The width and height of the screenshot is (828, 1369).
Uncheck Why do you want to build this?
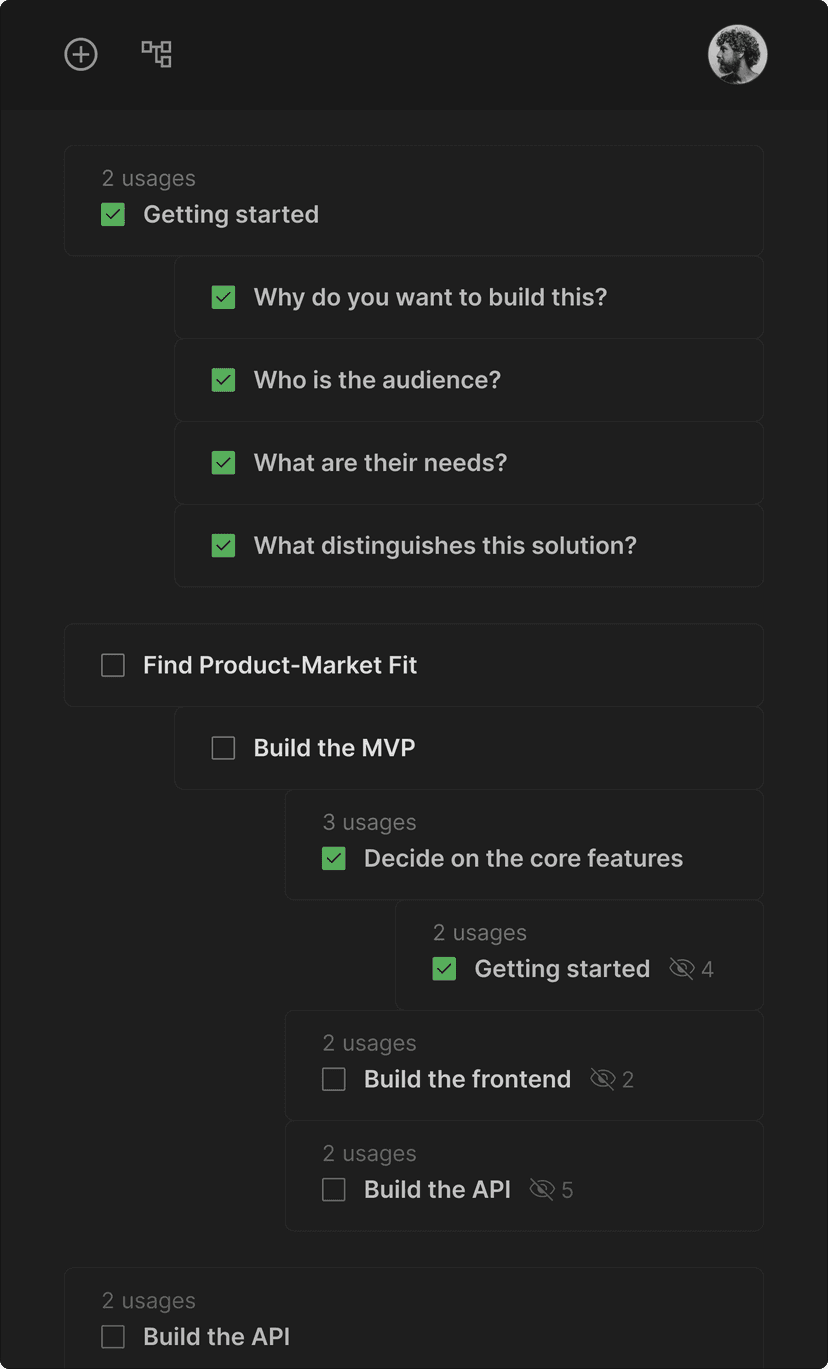pyautogui.click(x=223, y=297)
